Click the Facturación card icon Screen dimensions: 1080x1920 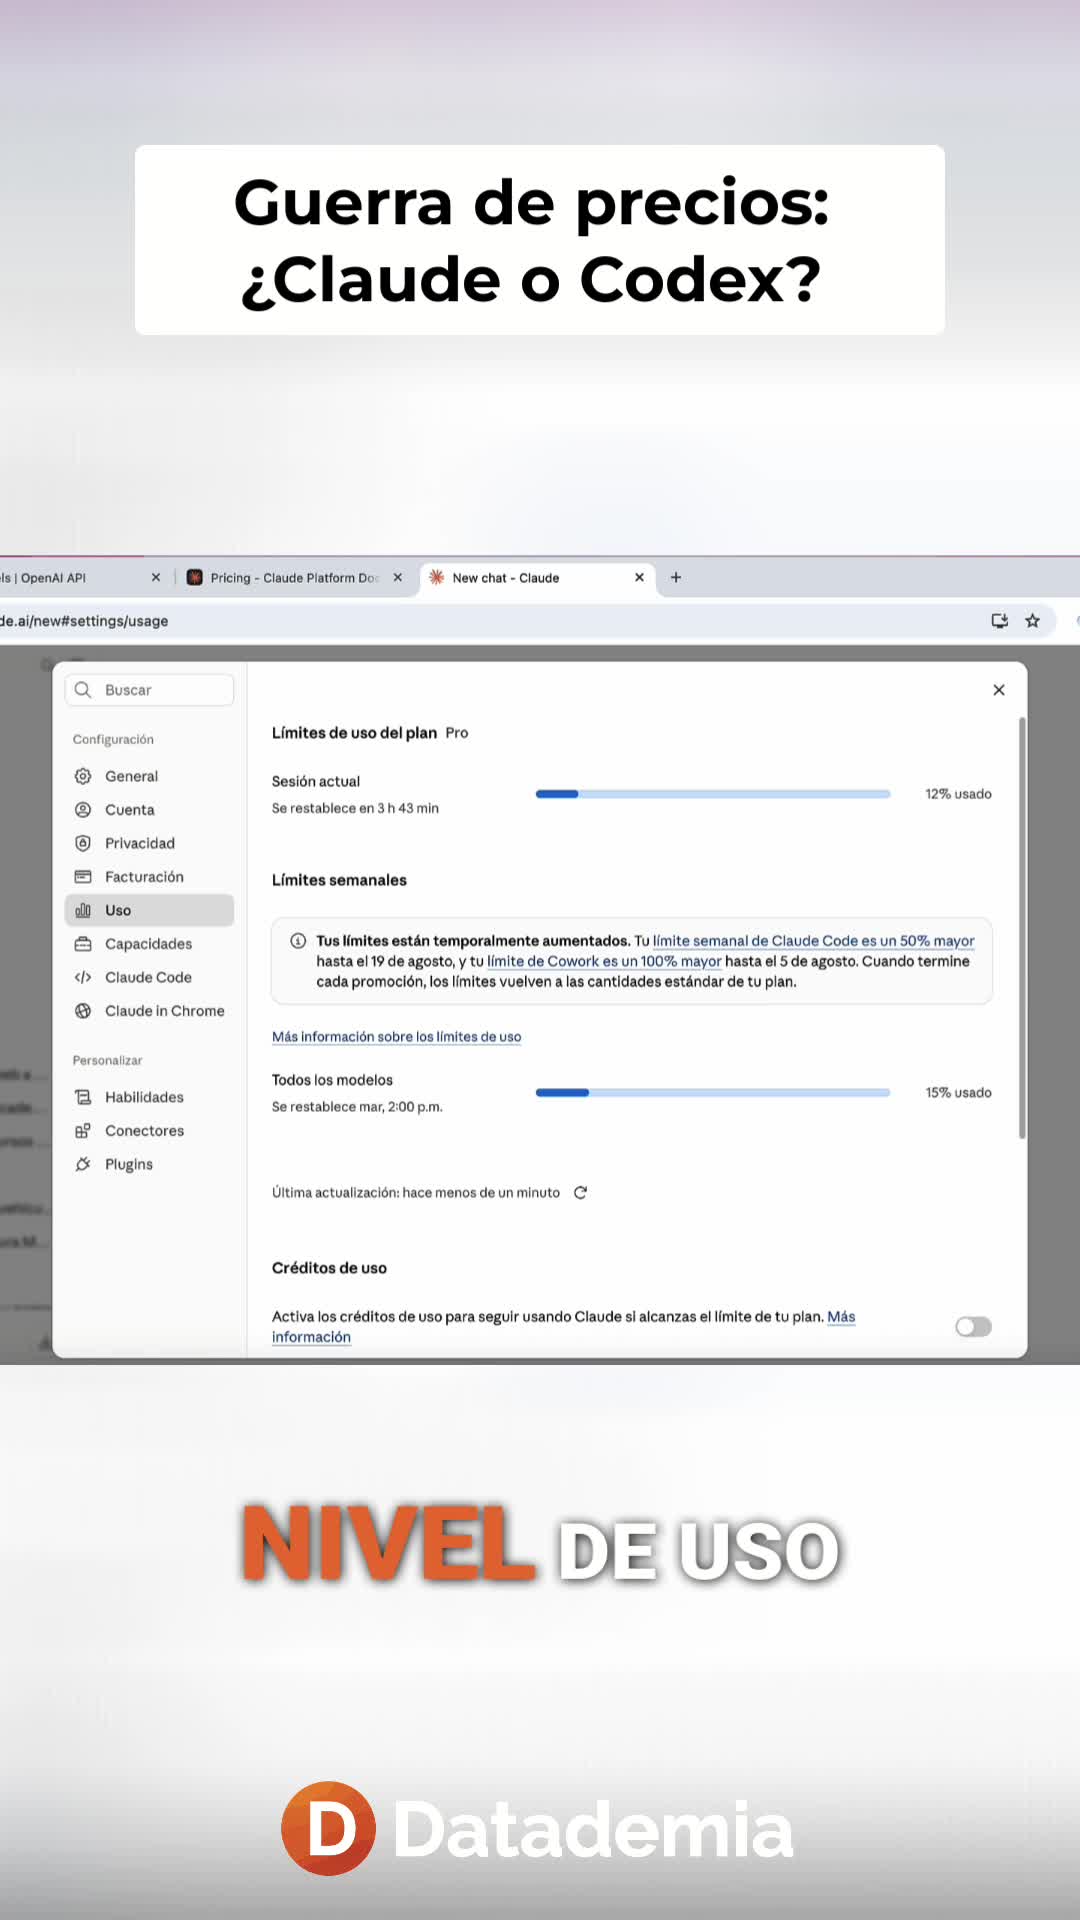83,877
